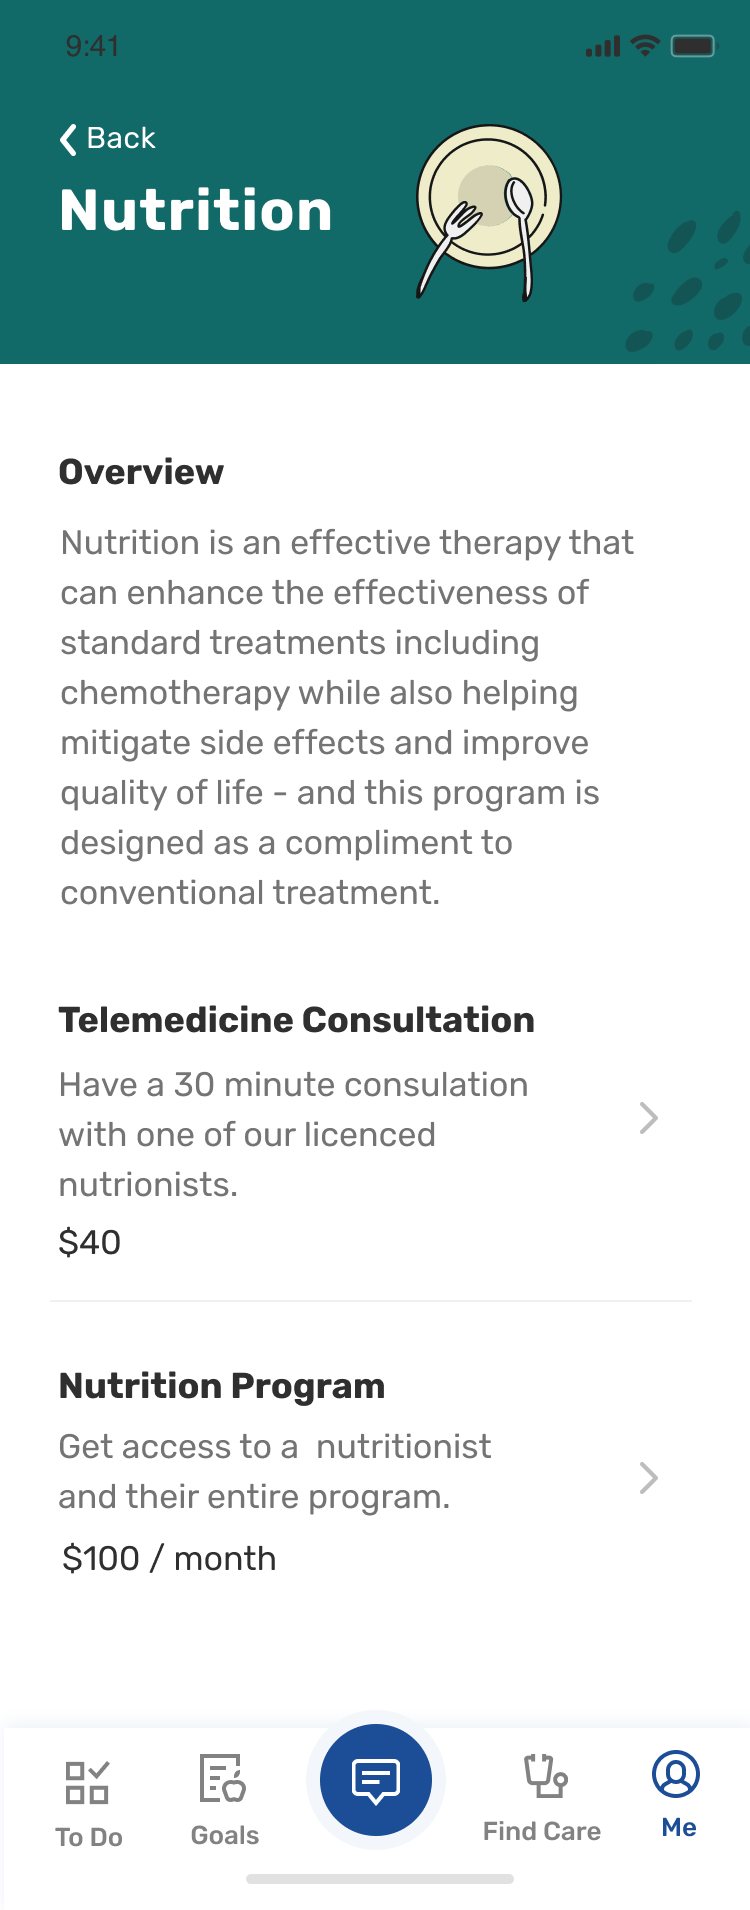The width and height of the screenshot is (750, 1910).
Task: Tap the cellular signal bars icon
Action: pos(603,47)
